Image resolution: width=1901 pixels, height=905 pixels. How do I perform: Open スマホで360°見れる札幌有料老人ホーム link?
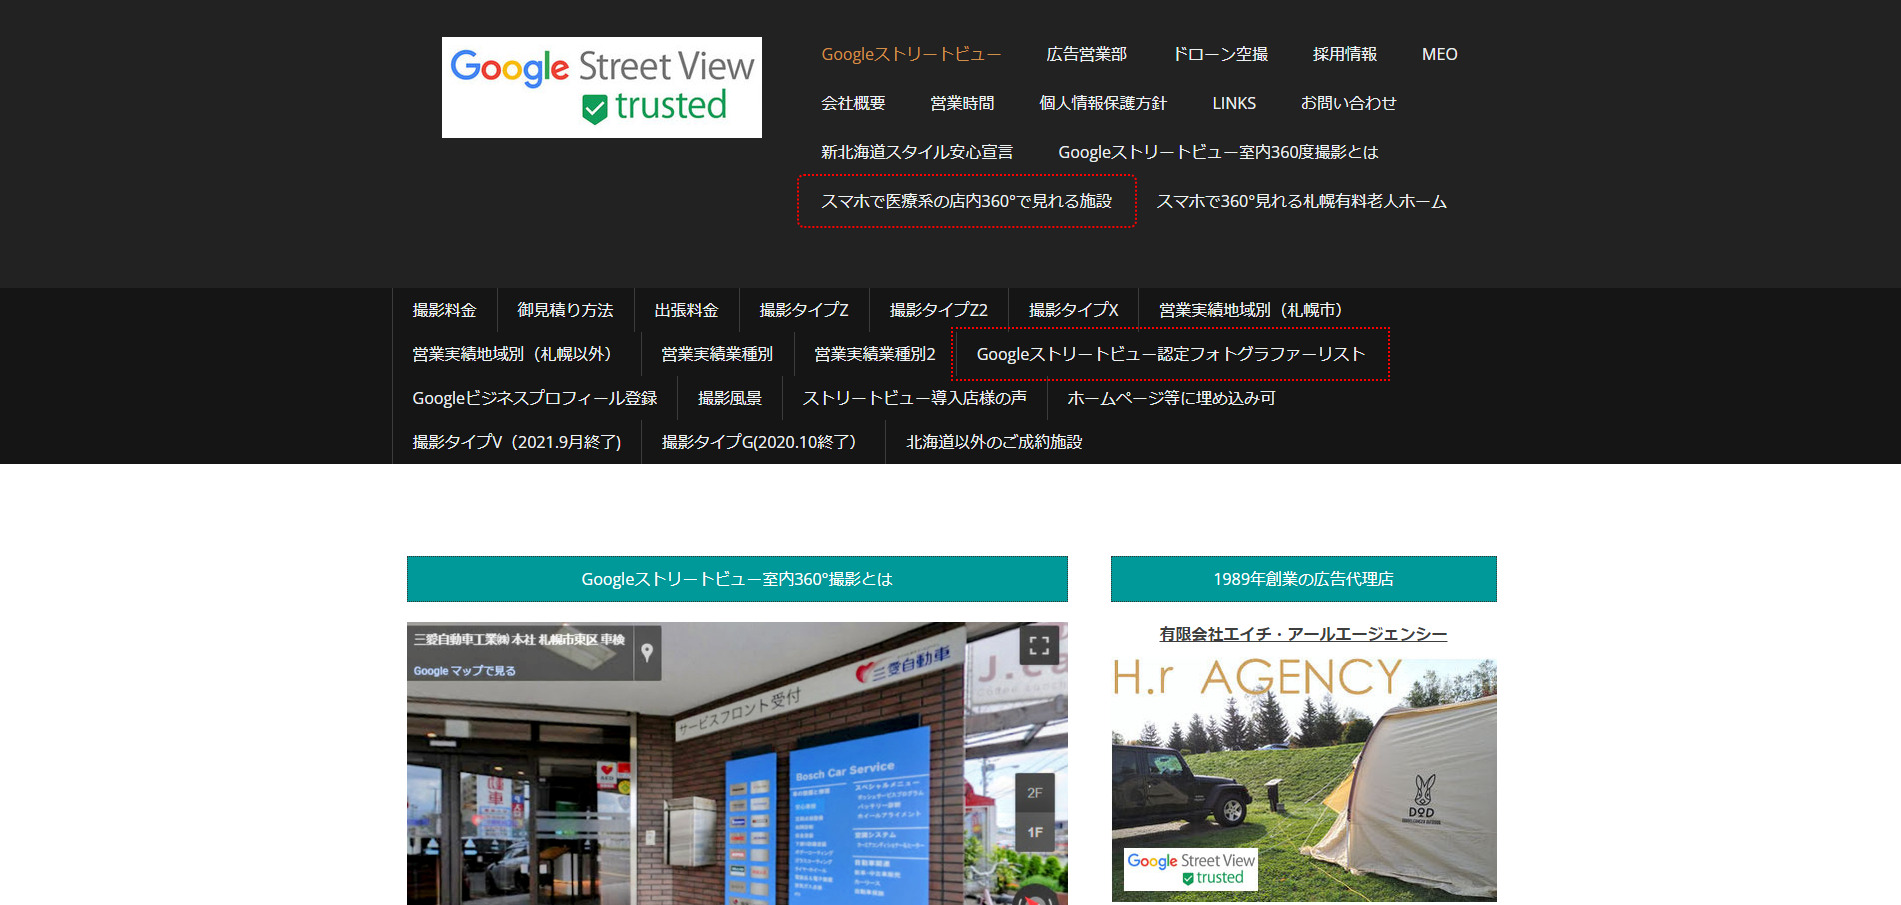1301,201
